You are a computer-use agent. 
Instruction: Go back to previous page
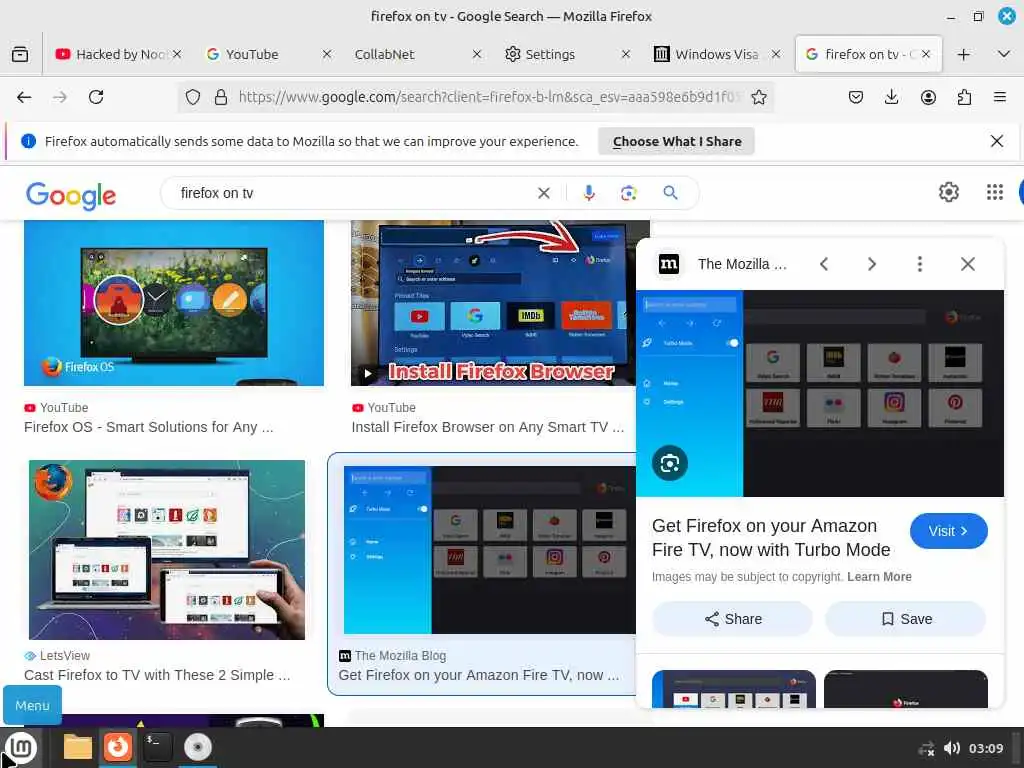24,97
